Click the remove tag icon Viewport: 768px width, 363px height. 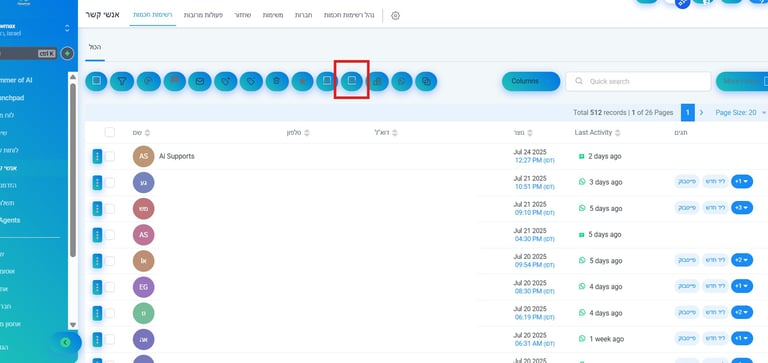tap(251, 81)
